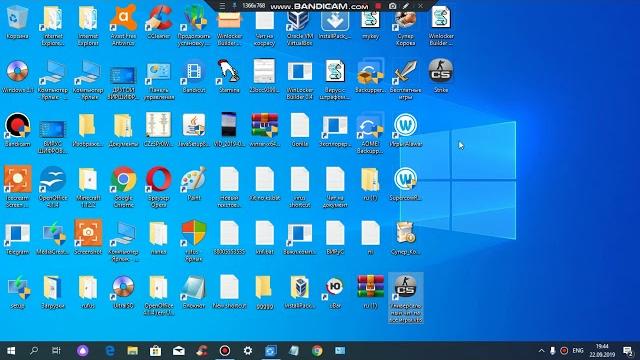Show hidden system tray icons
The height and width of the screenshot is (360, 640).
(541, 351)
